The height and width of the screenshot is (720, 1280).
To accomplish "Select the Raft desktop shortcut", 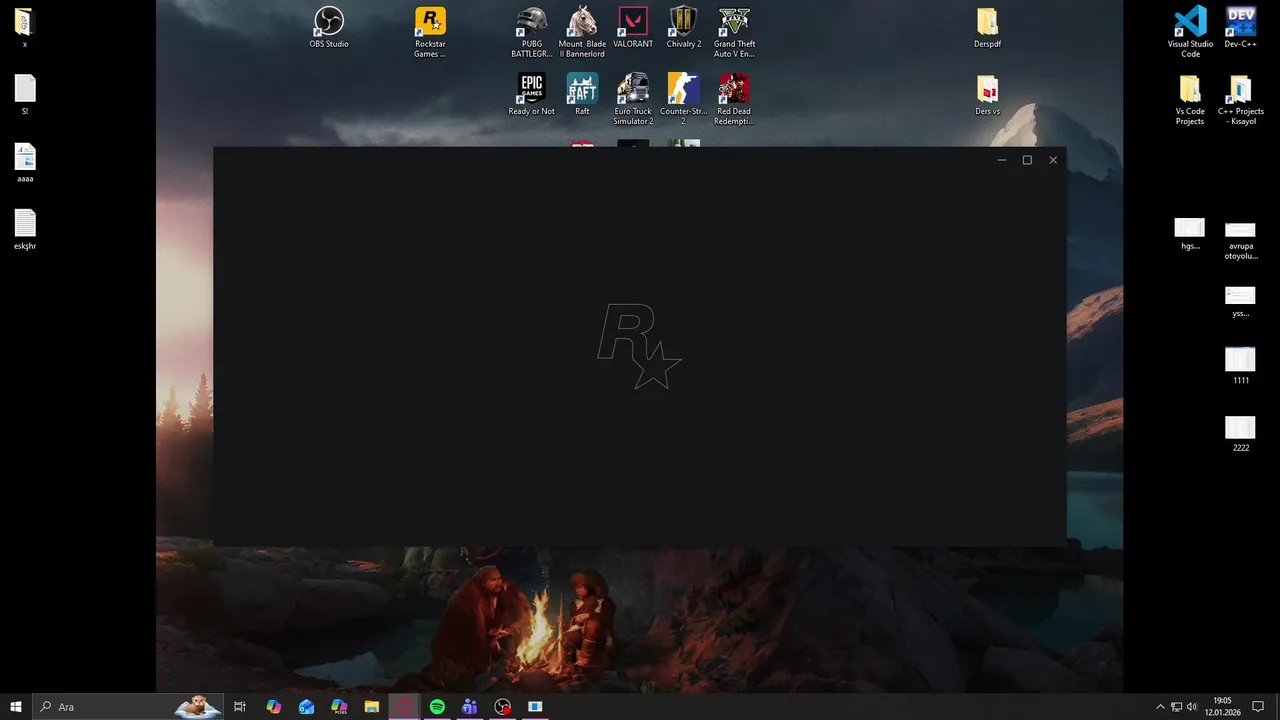I will [x=582, y=95].
